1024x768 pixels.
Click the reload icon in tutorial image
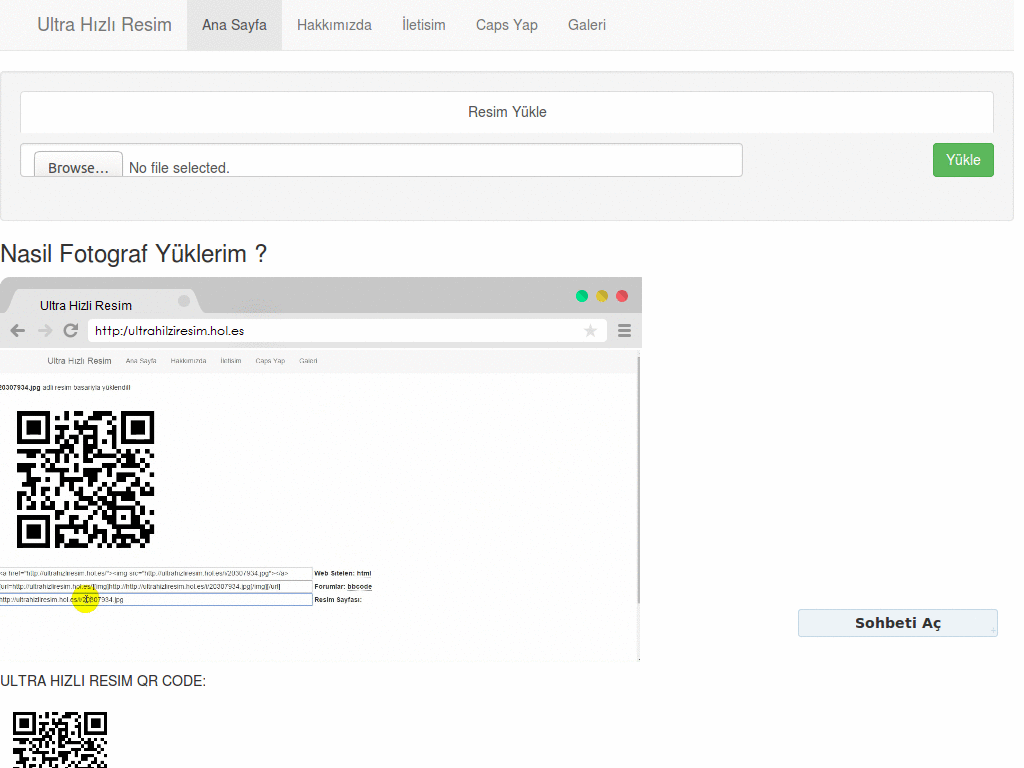click(x=71, y=330)
